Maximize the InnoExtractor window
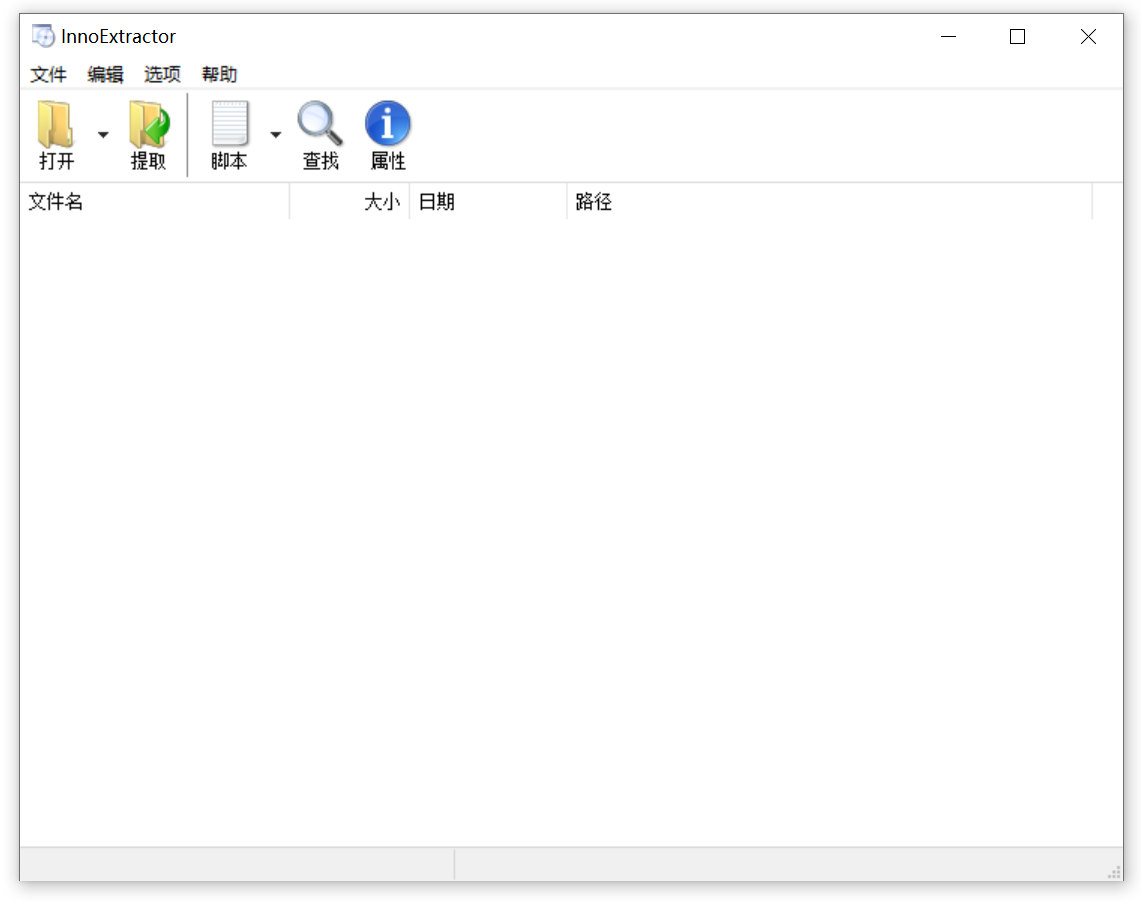 pyautogui.click(x=1017, y=37)
